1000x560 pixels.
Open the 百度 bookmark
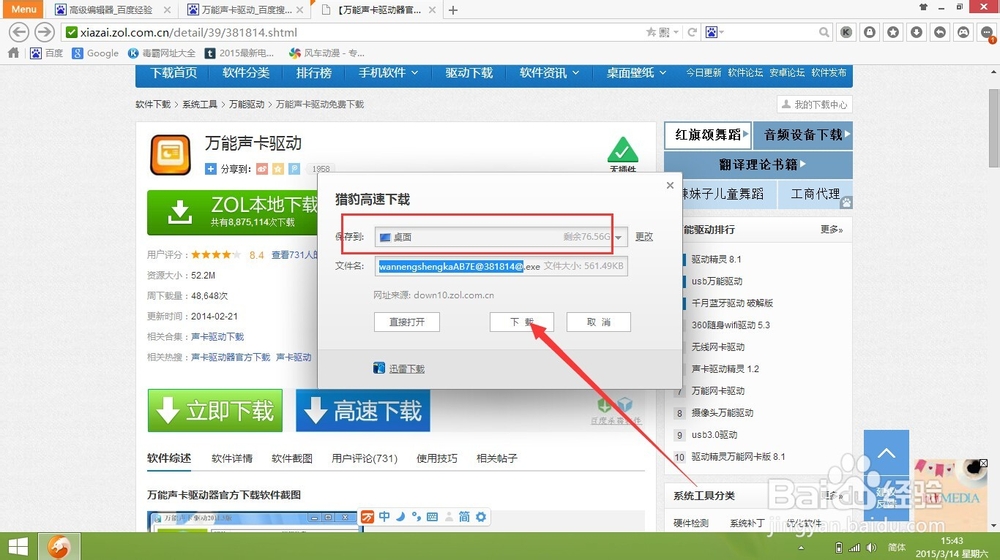click(x=47, y=53)
